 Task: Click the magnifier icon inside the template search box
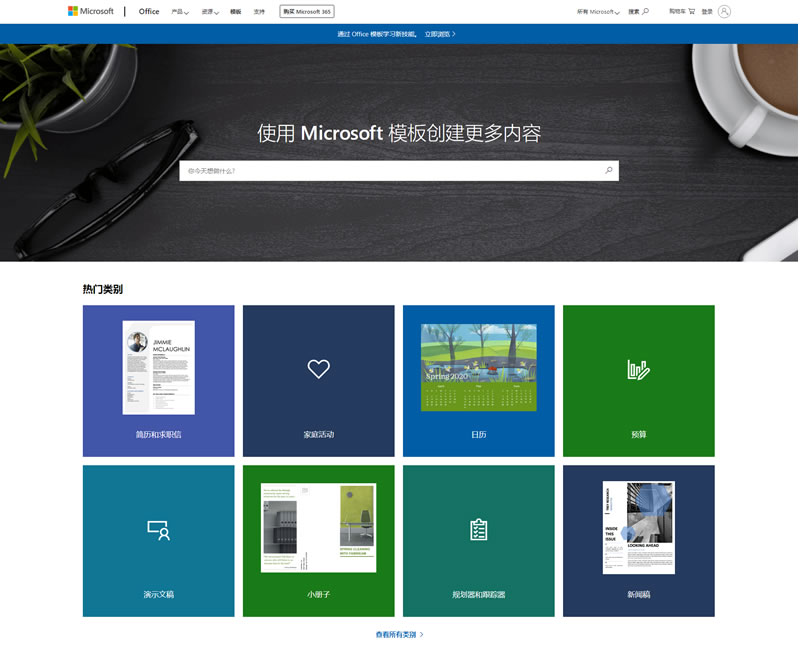pos(609,170)
